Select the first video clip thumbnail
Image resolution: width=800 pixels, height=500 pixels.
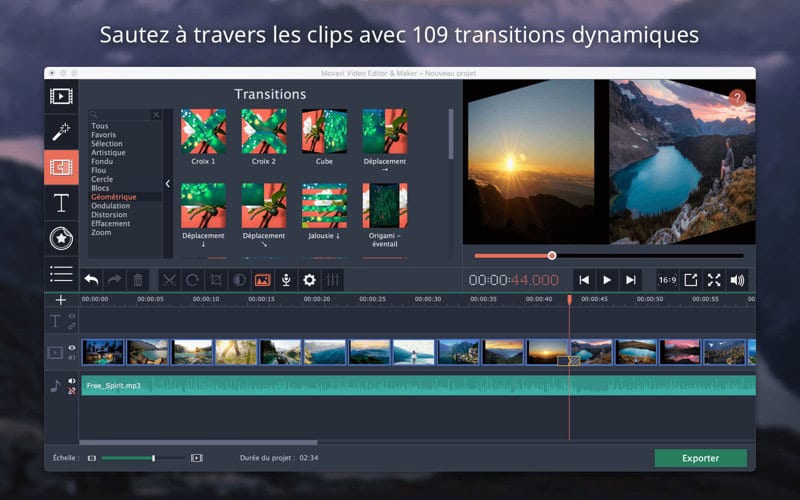pyautogui.click(x=103, y=352)
